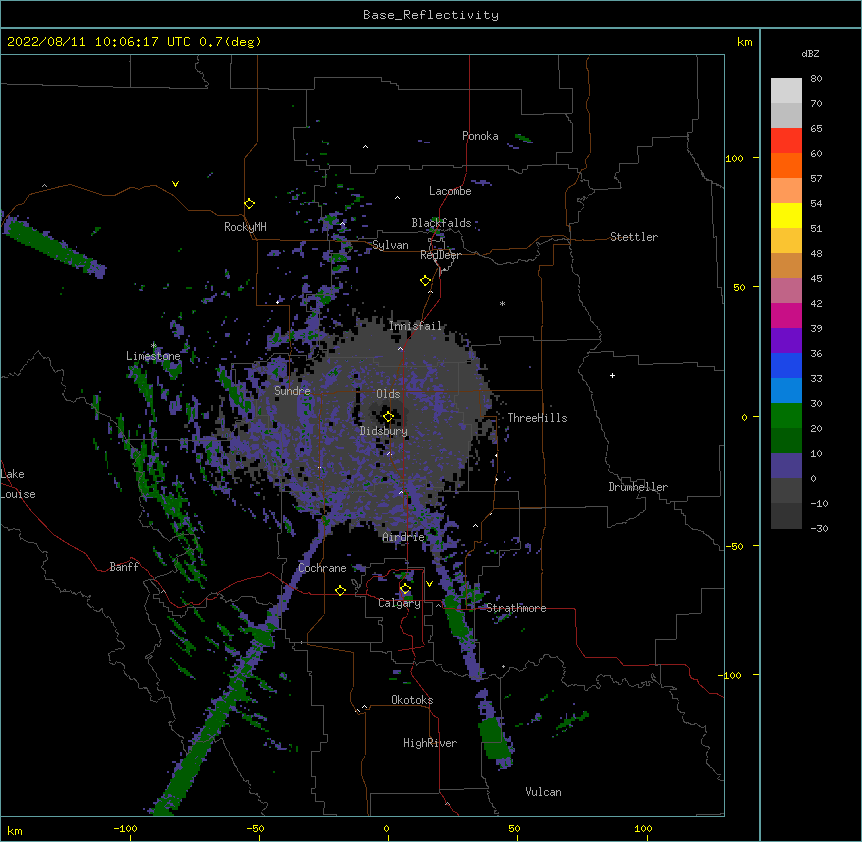862x842 pixels.
Task: Pick the blue 33–36 dBZ legend swatch
Action: tap(786, 365)
